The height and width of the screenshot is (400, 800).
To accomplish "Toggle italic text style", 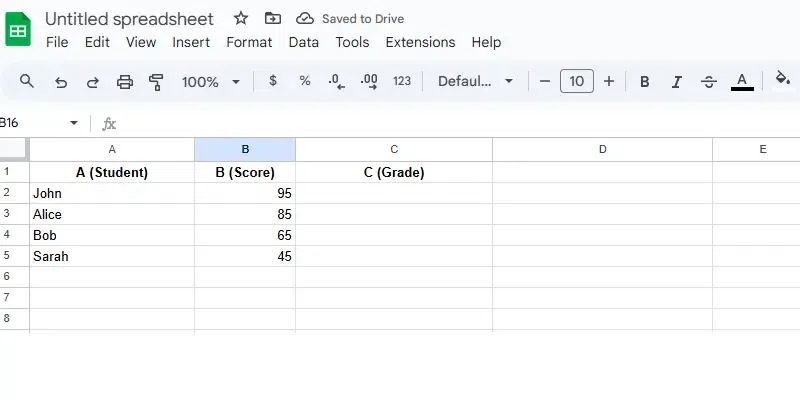I will pos(676,82).
